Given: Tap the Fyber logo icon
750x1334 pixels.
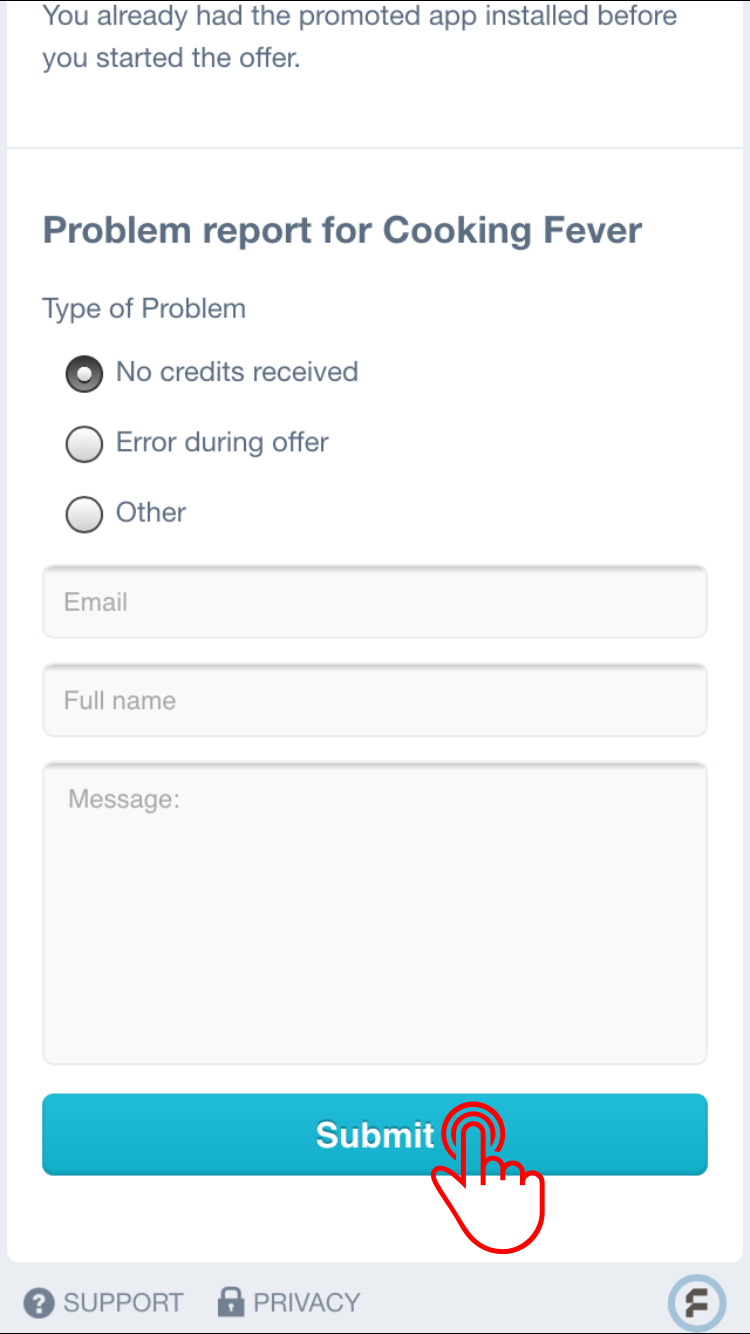Looking at the screenshot, I should [x=696, y=1303].
